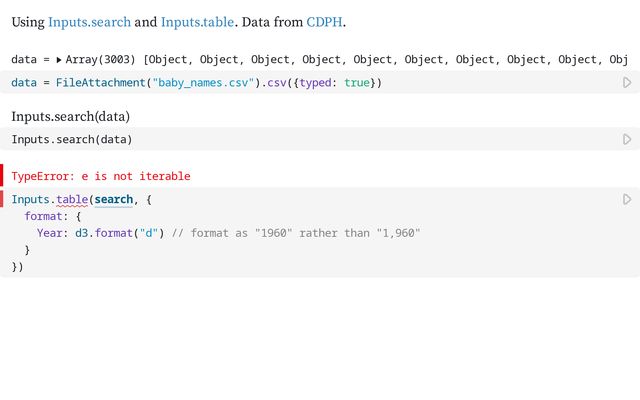The width and height of the screenshot is (640, 400).
Task: Click the Year key in format object
Action: 52,234
